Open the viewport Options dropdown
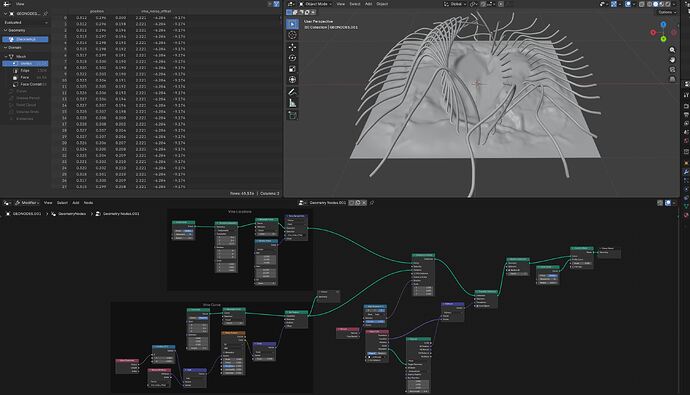 click(x=667, y=12)
